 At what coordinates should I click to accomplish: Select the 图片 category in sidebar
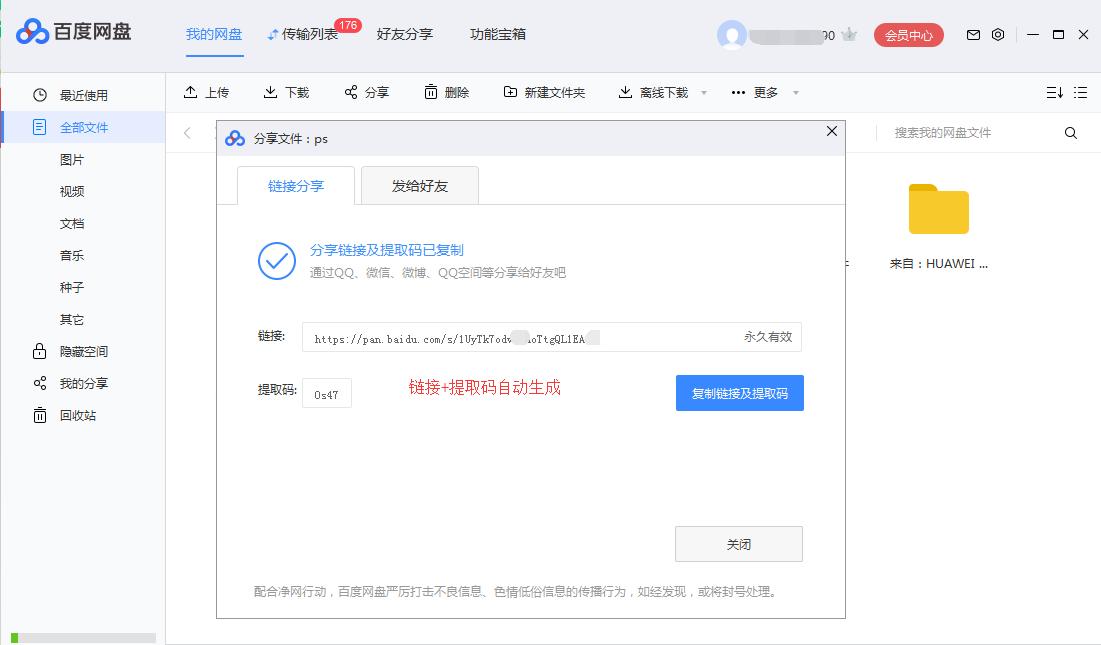72,159
